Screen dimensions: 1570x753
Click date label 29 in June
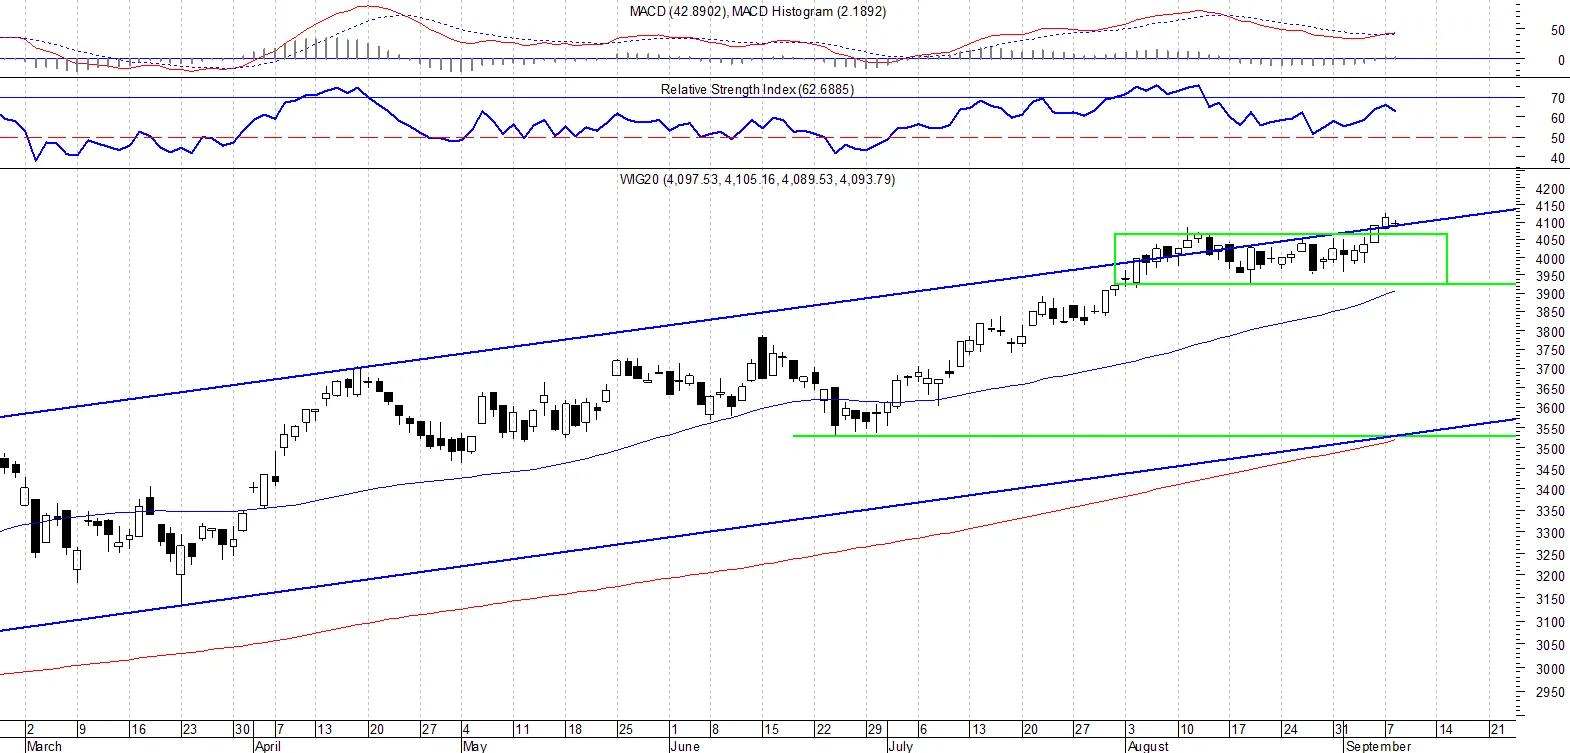[875, 729]
